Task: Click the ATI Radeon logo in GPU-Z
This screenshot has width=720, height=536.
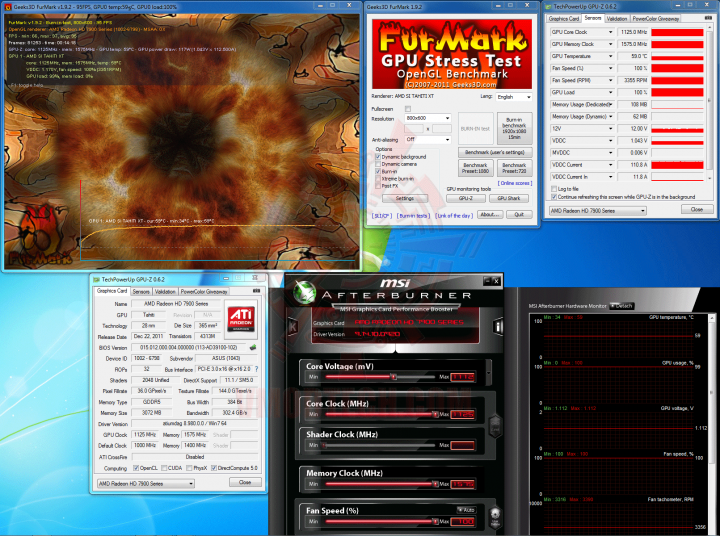Action: (x=241, y=319)
